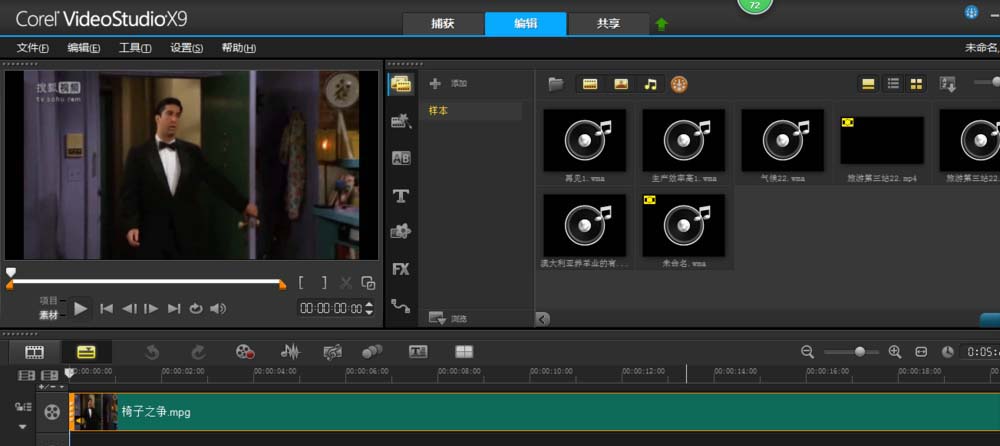The image size is (1000, 446).
Task: Open the system volume control
Action: pos(218,309)
